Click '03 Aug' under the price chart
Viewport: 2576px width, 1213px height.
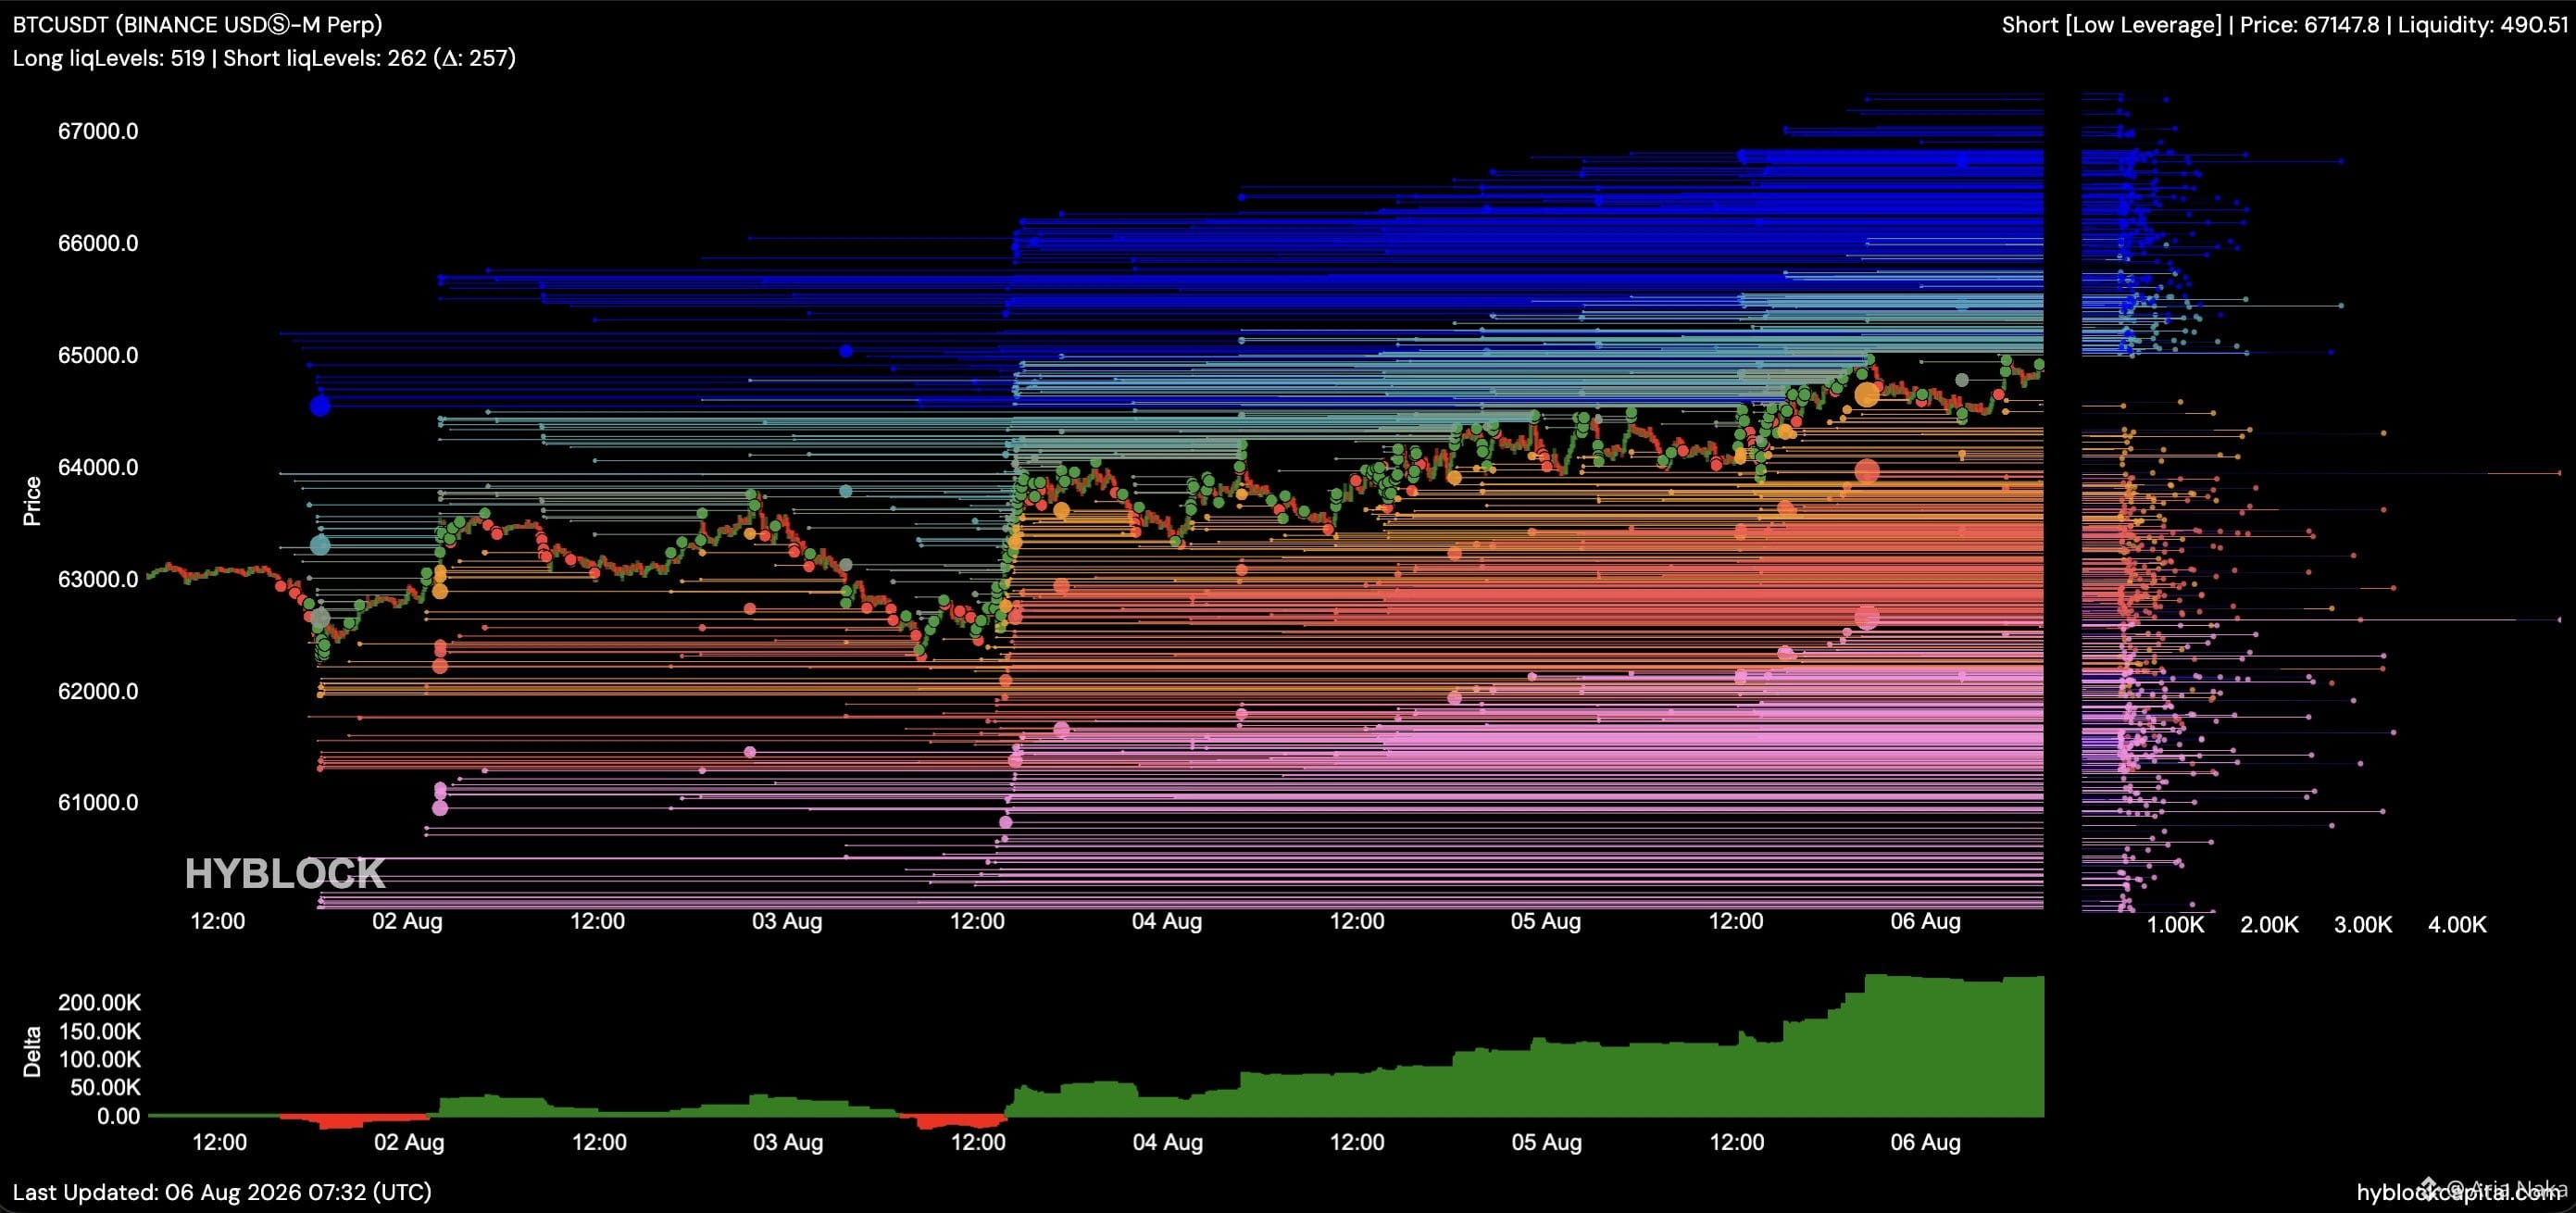787,921
